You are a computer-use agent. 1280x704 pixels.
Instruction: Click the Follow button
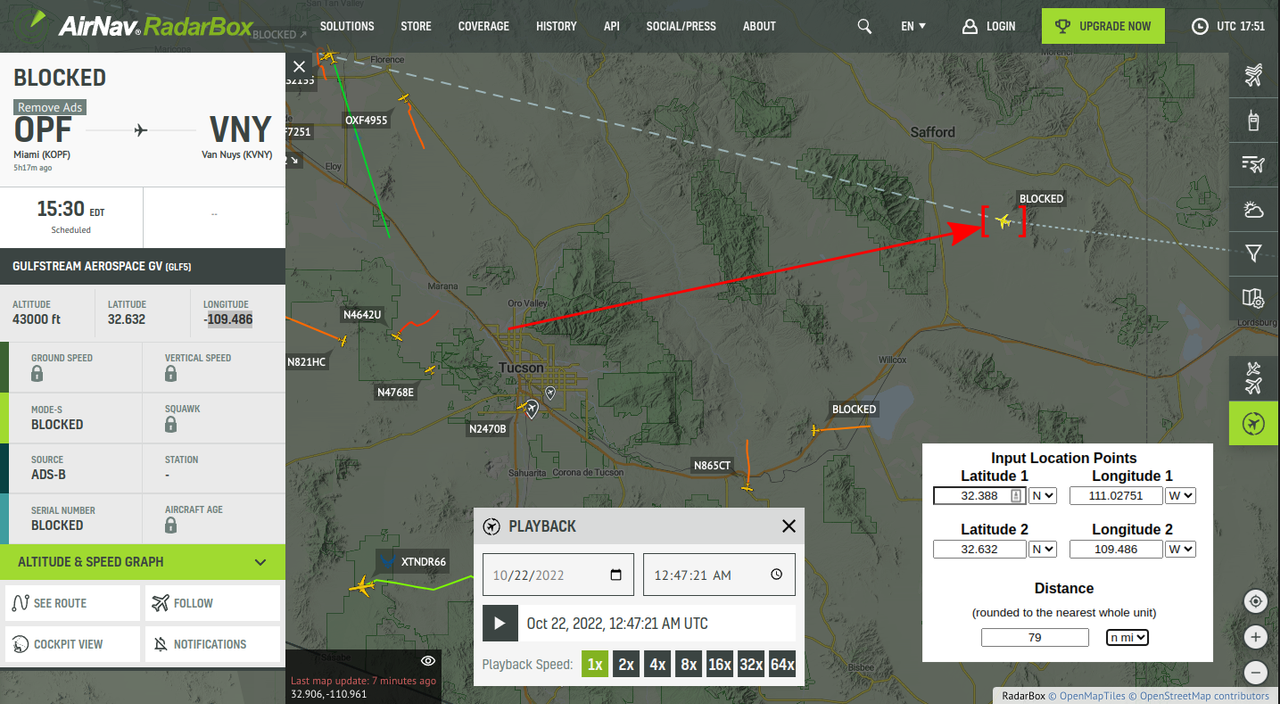point(212,603)
